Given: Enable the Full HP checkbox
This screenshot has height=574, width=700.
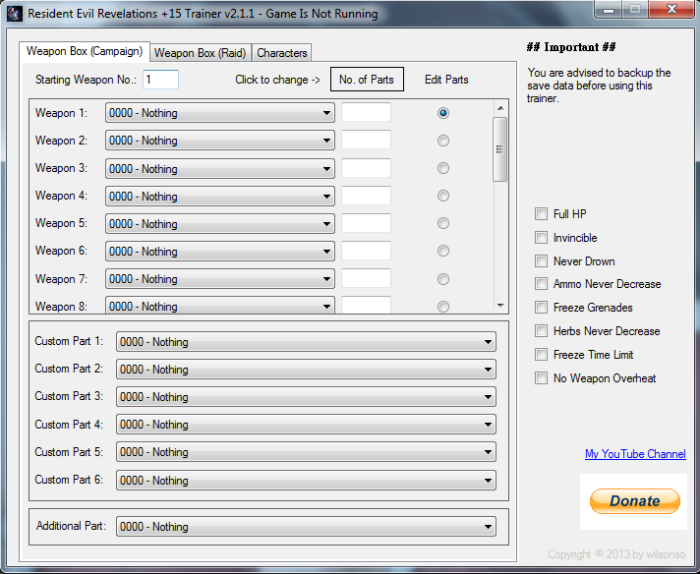Looking at the screenshot, I should 541,214.
